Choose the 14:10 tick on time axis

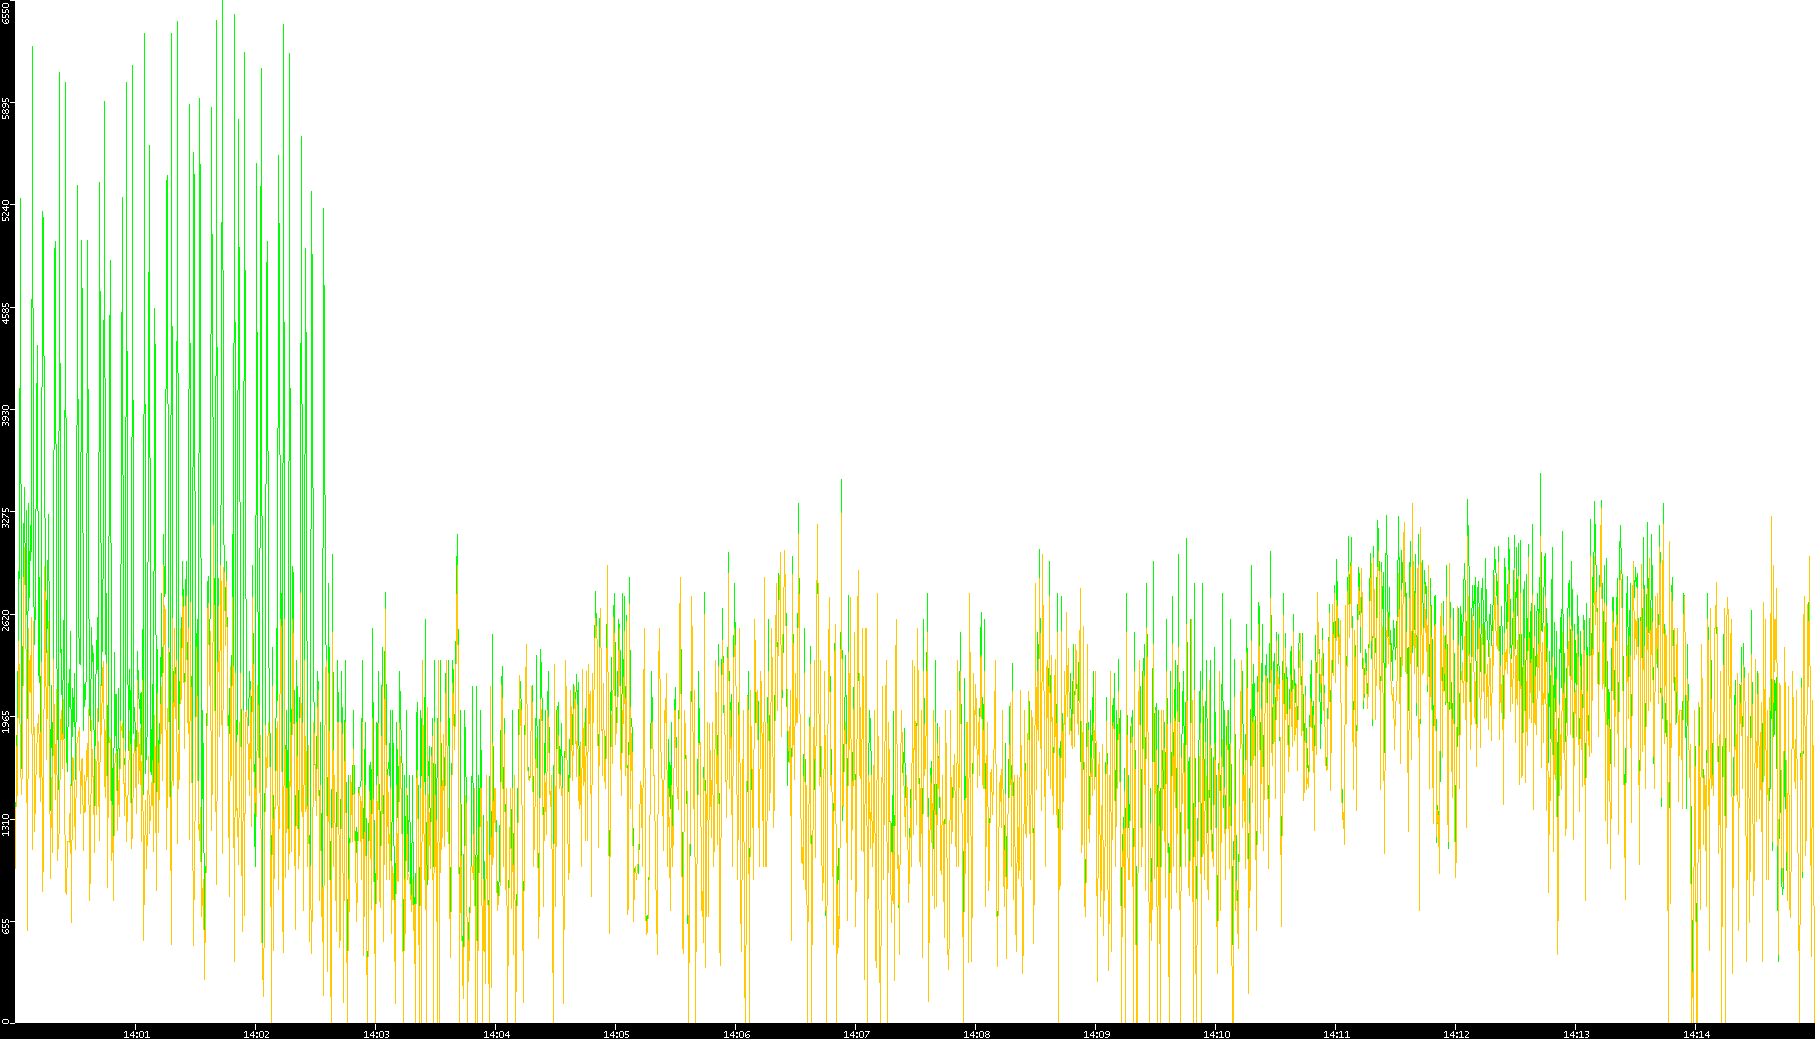coord(1216,1033)
